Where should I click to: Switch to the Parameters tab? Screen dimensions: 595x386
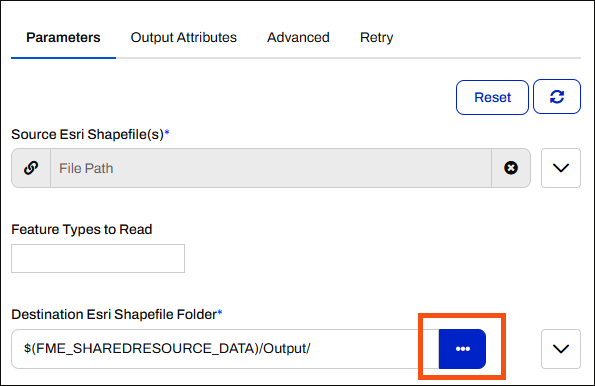coord(63,38)
